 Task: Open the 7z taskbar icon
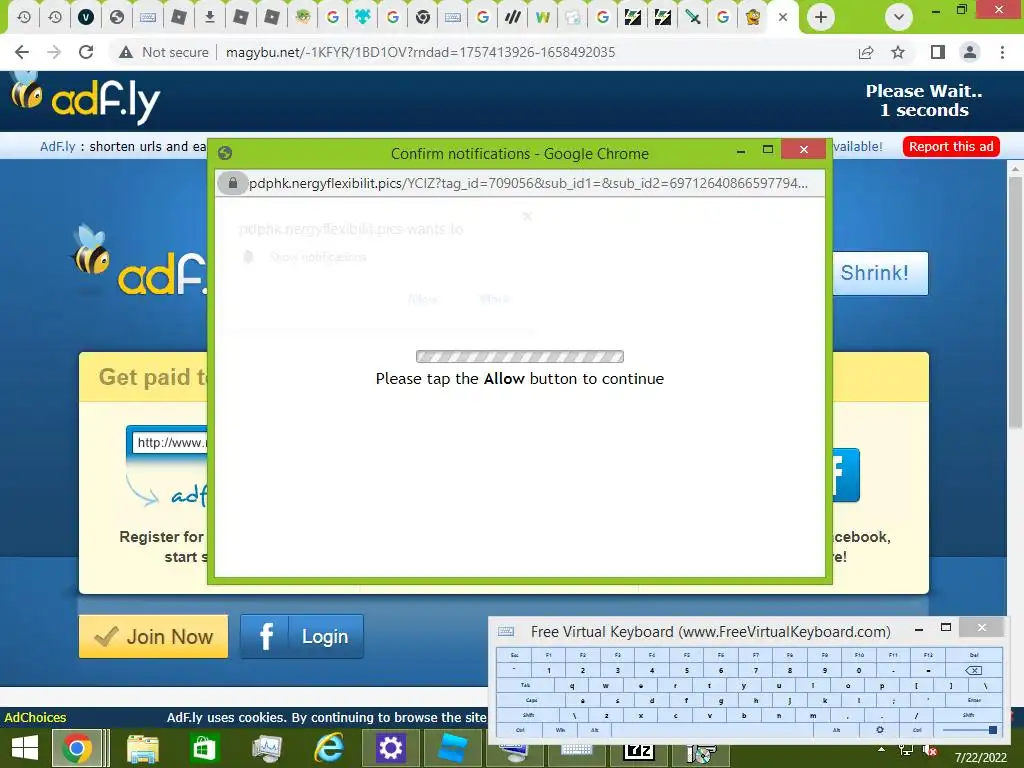pos(638,751)
